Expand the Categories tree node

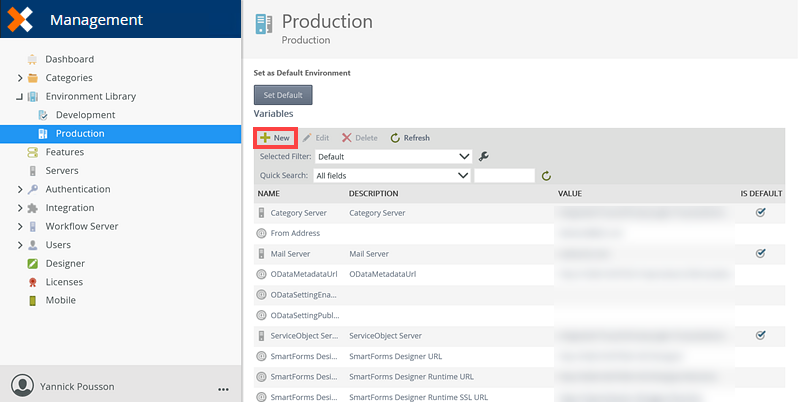pos(20,78)
